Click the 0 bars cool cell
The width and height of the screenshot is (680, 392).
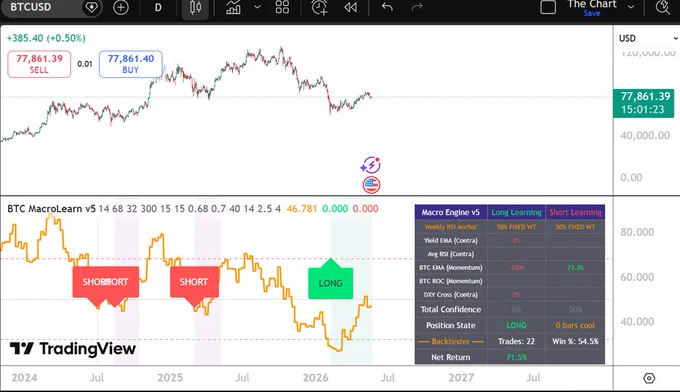click(x=575, y=325)
